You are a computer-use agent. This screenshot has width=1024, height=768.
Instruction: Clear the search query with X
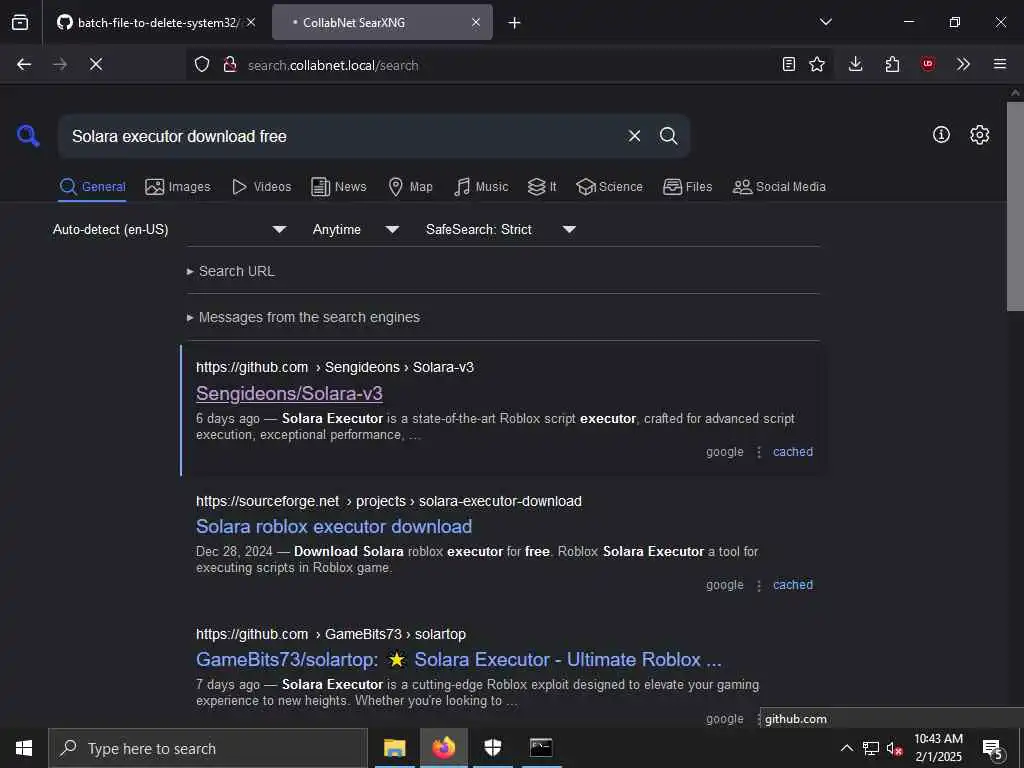pos(634,136)
